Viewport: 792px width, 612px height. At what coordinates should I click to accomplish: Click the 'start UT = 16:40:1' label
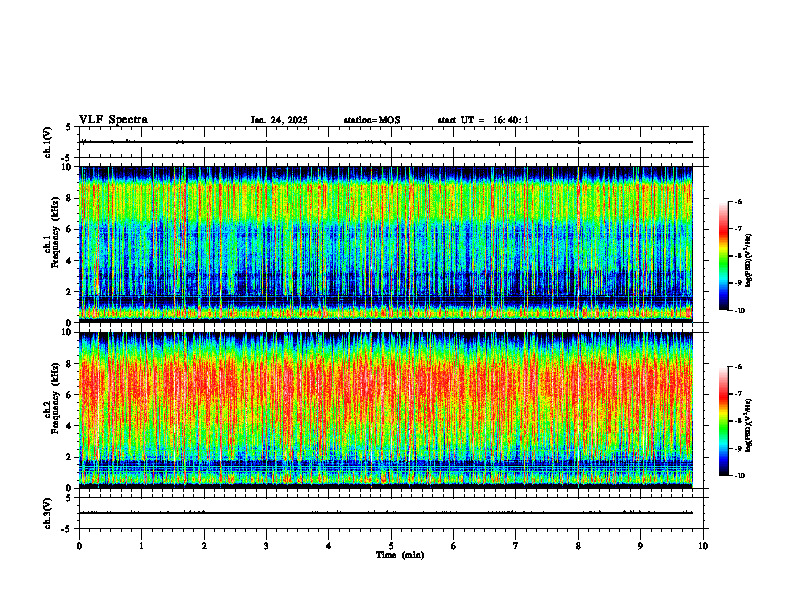[483, 120]
